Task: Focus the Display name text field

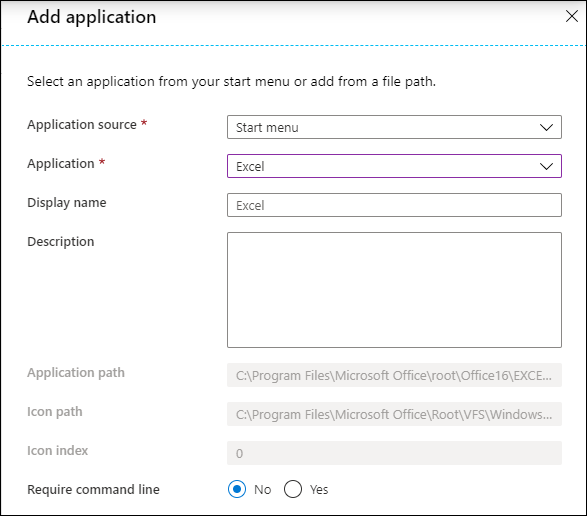Action: pyautogui.click(x=394, y=205)
